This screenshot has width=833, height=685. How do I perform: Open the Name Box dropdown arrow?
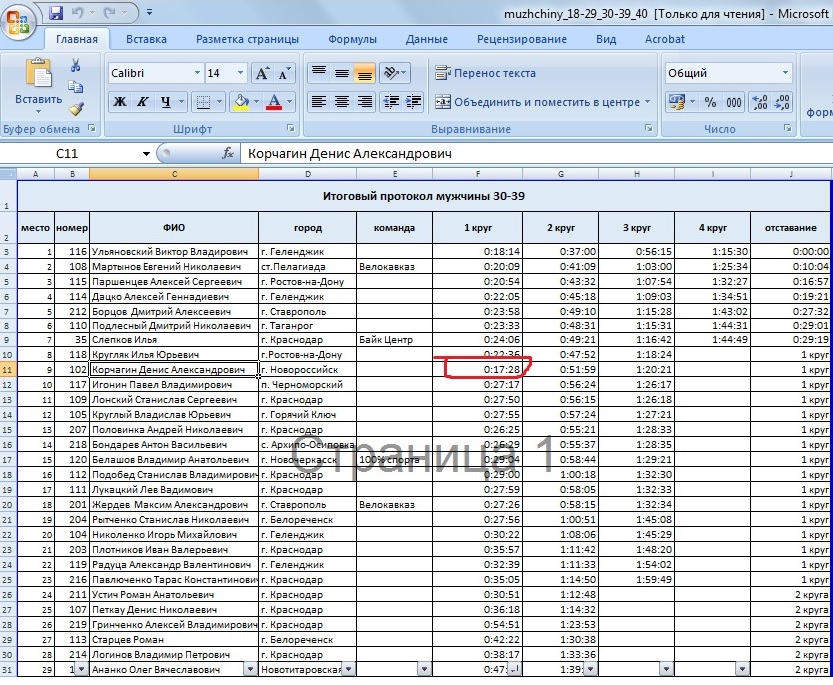pyautogui.click(x=147, y=154)
